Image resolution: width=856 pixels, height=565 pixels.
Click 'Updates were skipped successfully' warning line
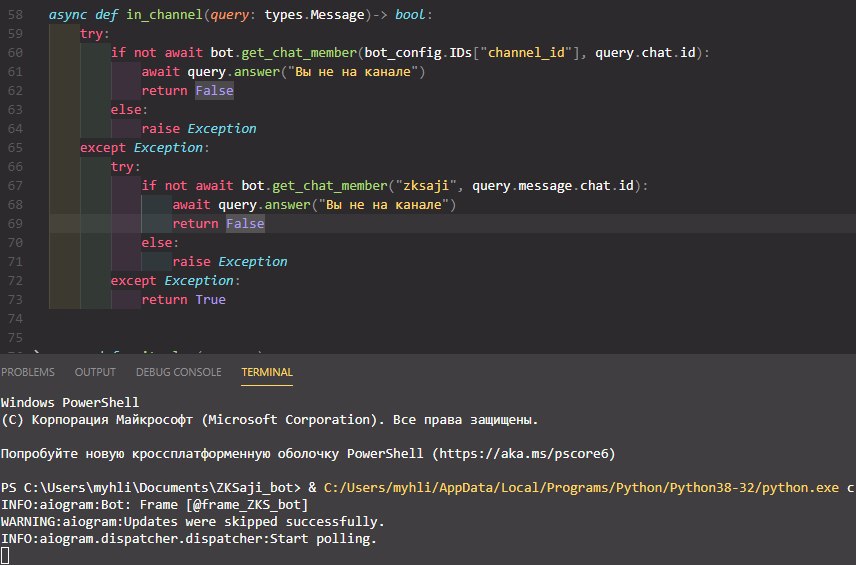tap(254, 522)
